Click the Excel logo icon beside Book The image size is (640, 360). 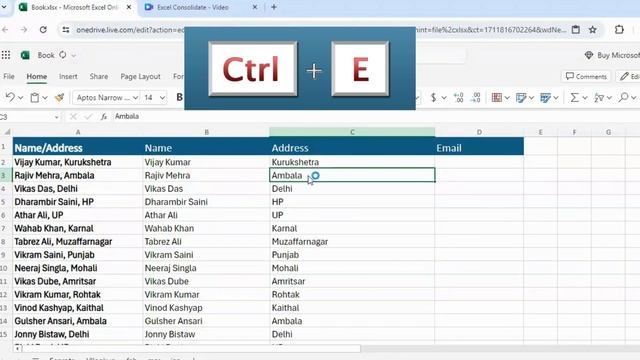pos(25,55)
